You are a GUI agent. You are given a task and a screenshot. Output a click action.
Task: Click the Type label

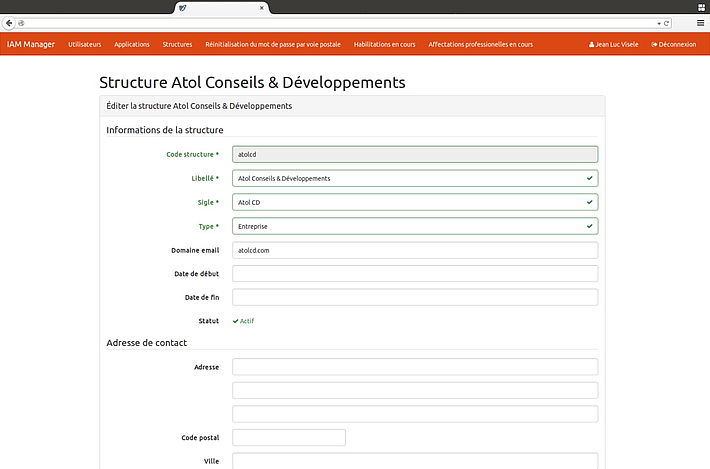[209, 226]
